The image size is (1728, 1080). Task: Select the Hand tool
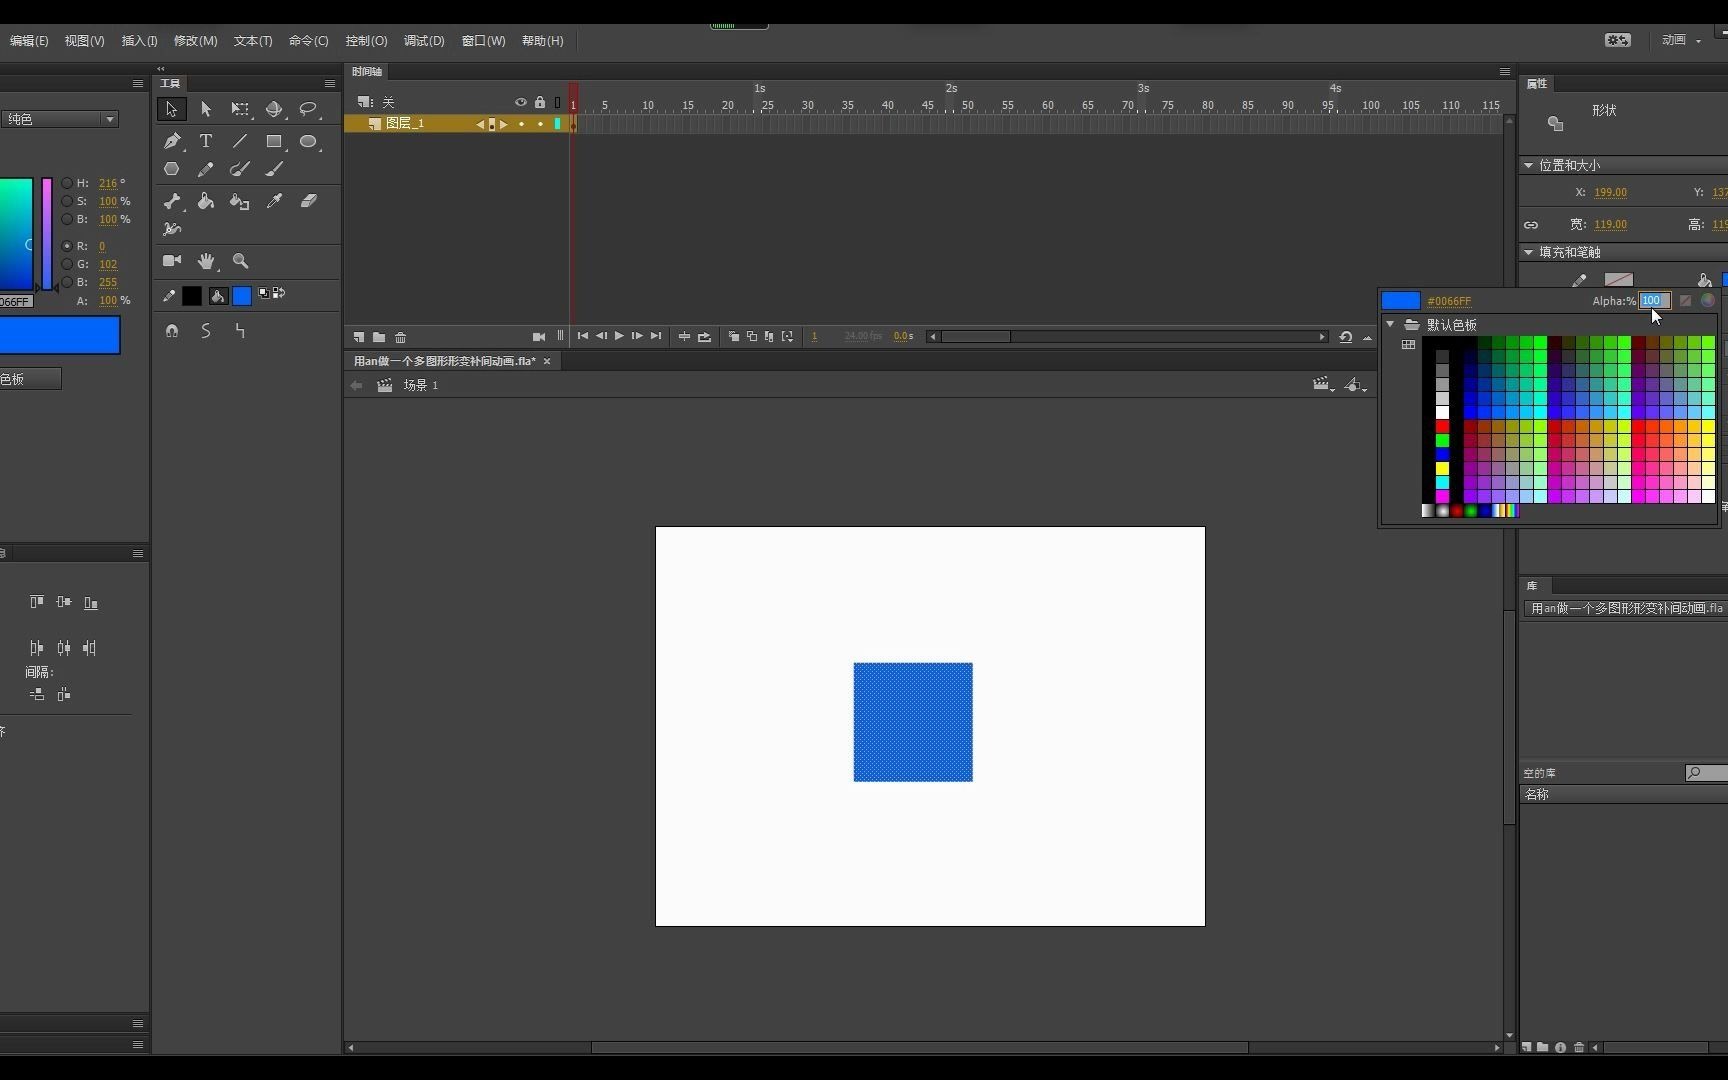click(x=206, y=260)
